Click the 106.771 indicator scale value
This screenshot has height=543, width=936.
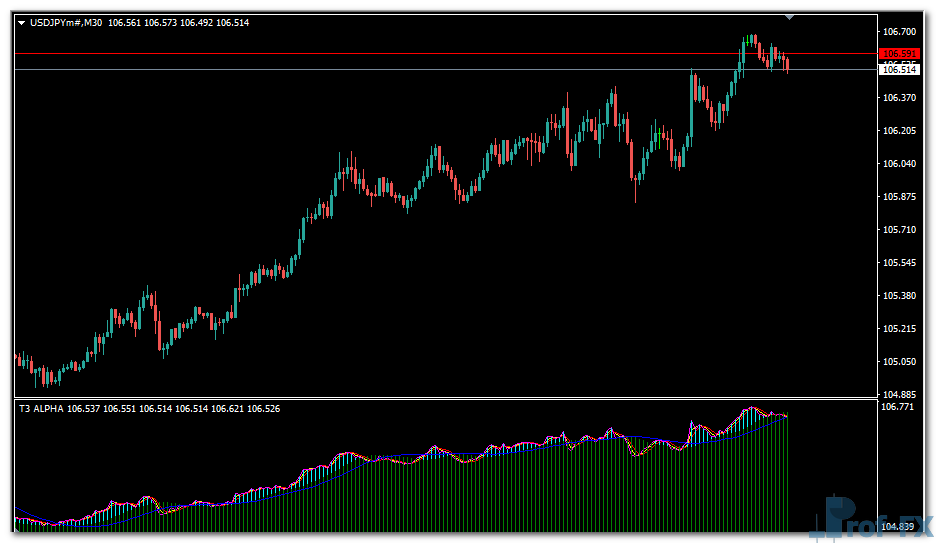pyautogui.click(x=899, y=408)
